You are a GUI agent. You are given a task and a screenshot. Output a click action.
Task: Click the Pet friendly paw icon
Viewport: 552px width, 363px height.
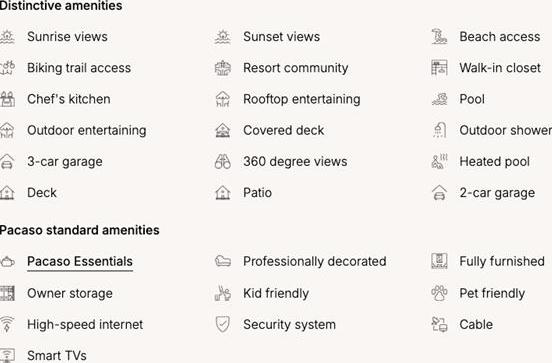[439, 293]
